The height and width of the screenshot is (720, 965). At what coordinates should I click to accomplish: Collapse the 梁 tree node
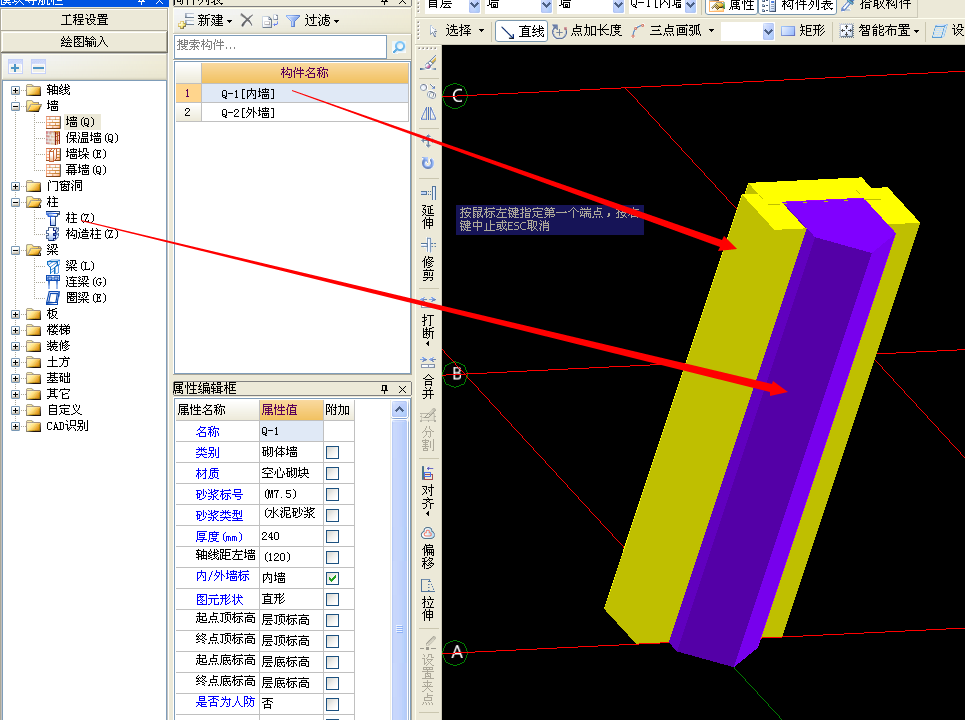pyautogui.click(x=15, y=250)
